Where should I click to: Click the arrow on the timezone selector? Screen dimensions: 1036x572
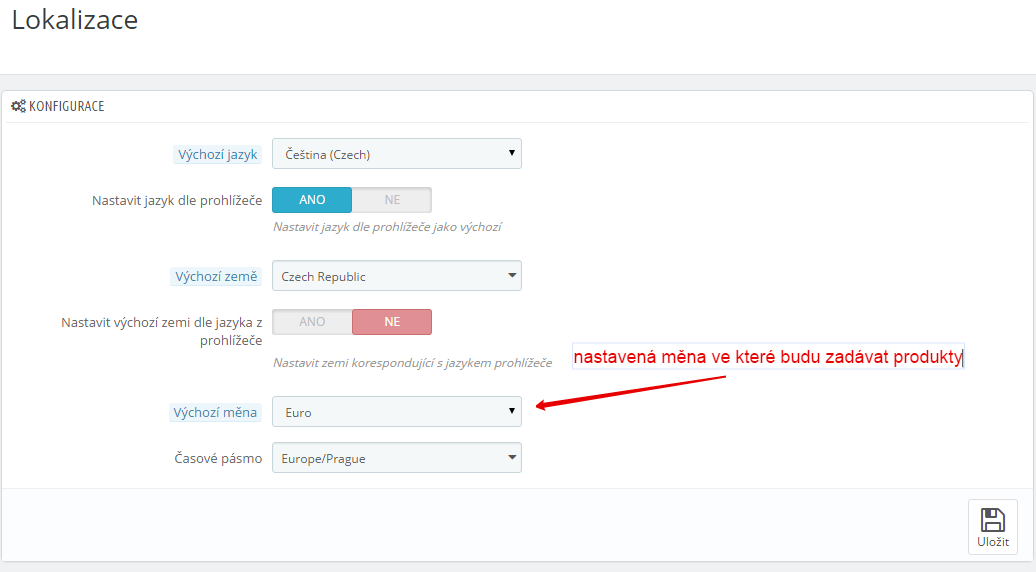click(x=511, y=457)
